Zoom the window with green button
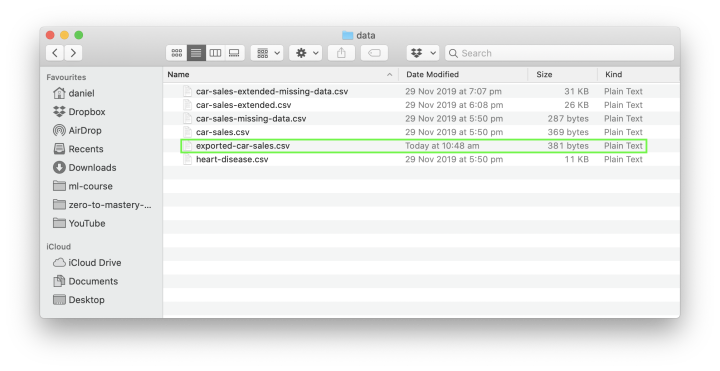720x371 pixels. point(79,35)
